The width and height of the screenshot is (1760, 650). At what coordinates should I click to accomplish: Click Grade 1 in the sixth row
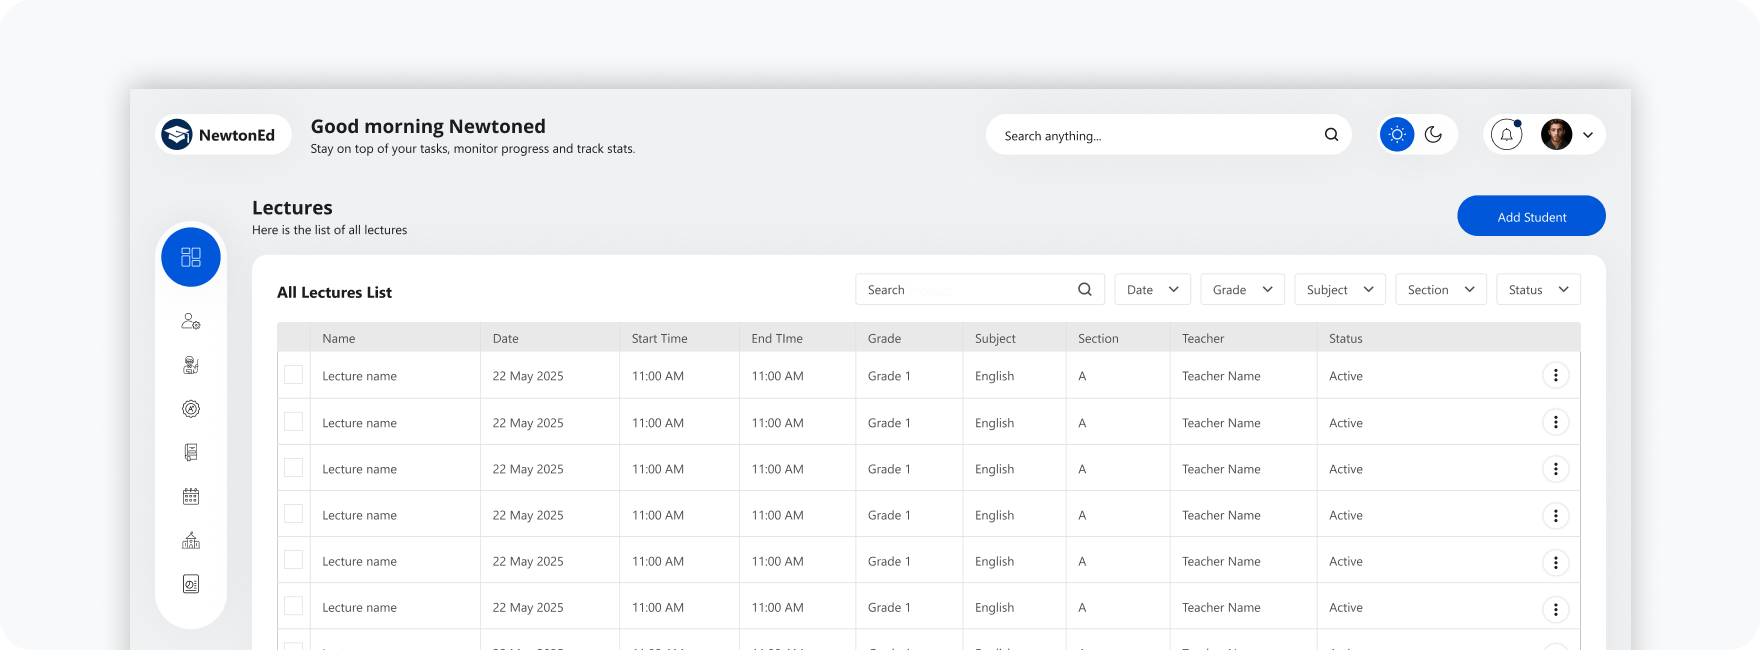[x=889, y=607]
